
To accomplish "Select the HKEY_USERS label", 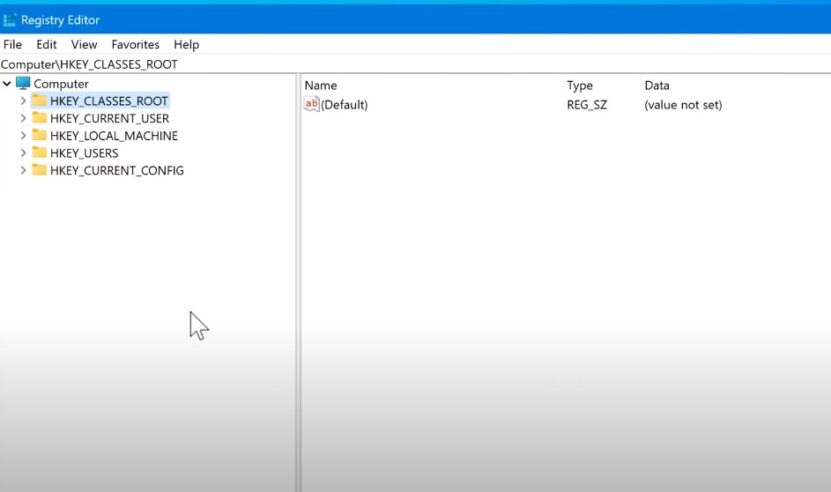I will click(84, 153).
